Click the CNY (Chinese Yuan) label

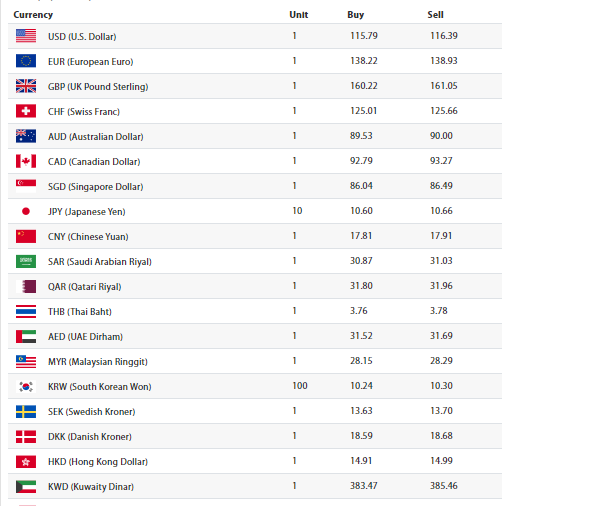tap(87, 236)
